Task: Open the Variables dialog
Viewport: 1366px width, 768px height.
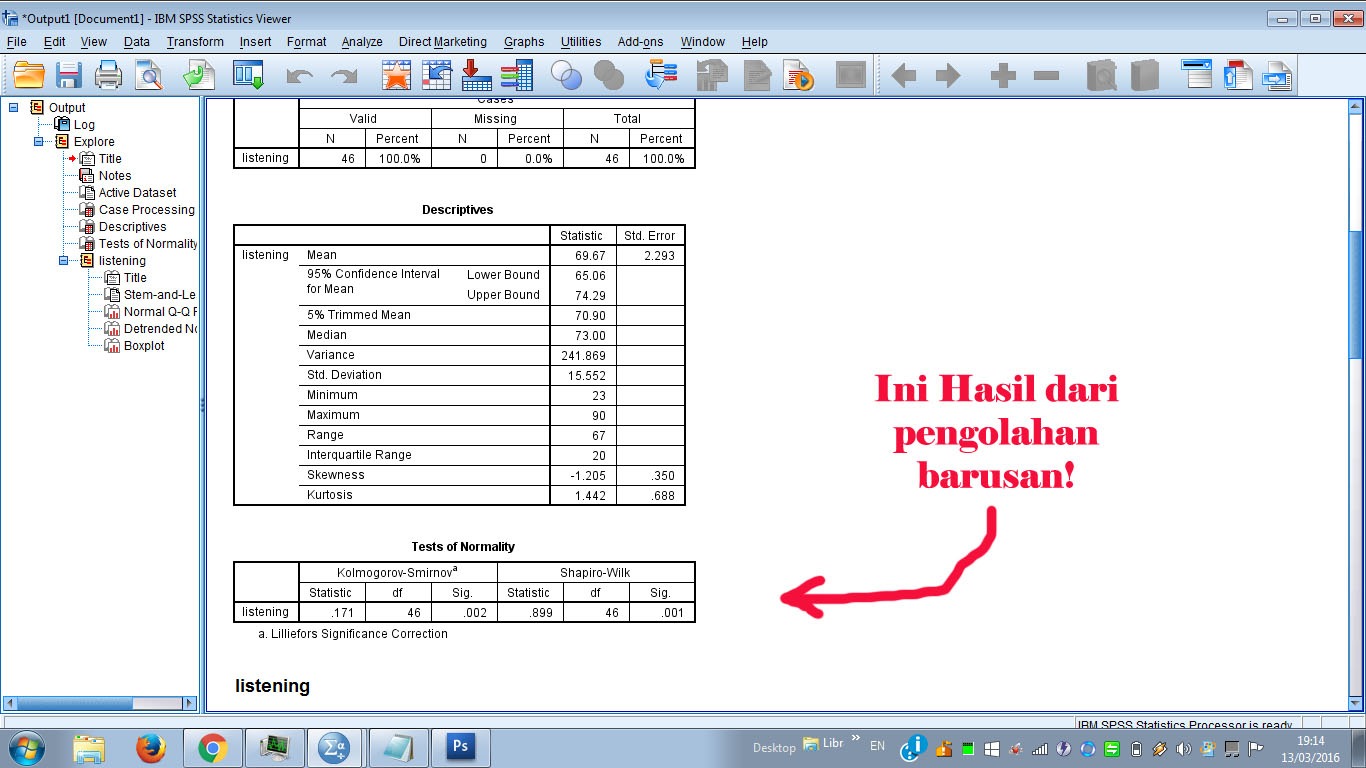Action: 516,74
